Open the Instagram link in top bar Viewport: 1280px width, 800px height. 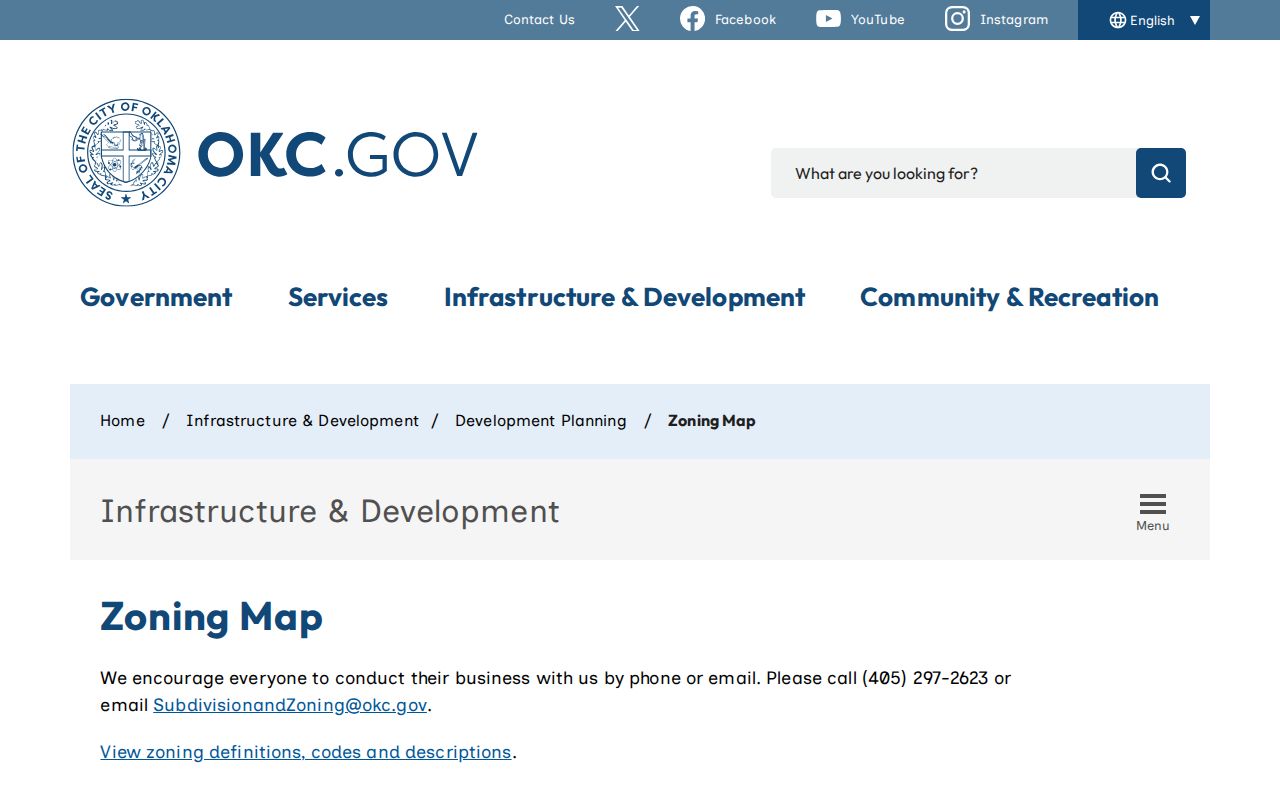997,19
